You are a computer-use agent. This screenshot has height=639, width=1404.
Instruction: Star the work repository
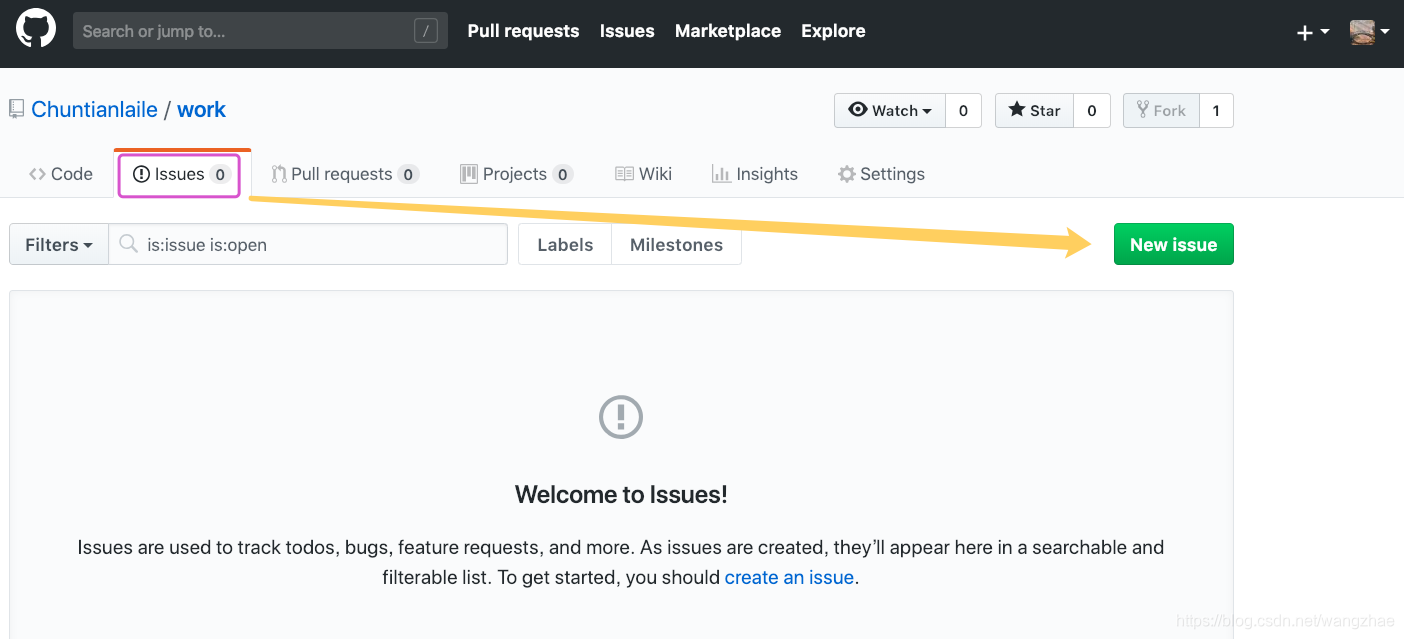(x=1035, y=111)
